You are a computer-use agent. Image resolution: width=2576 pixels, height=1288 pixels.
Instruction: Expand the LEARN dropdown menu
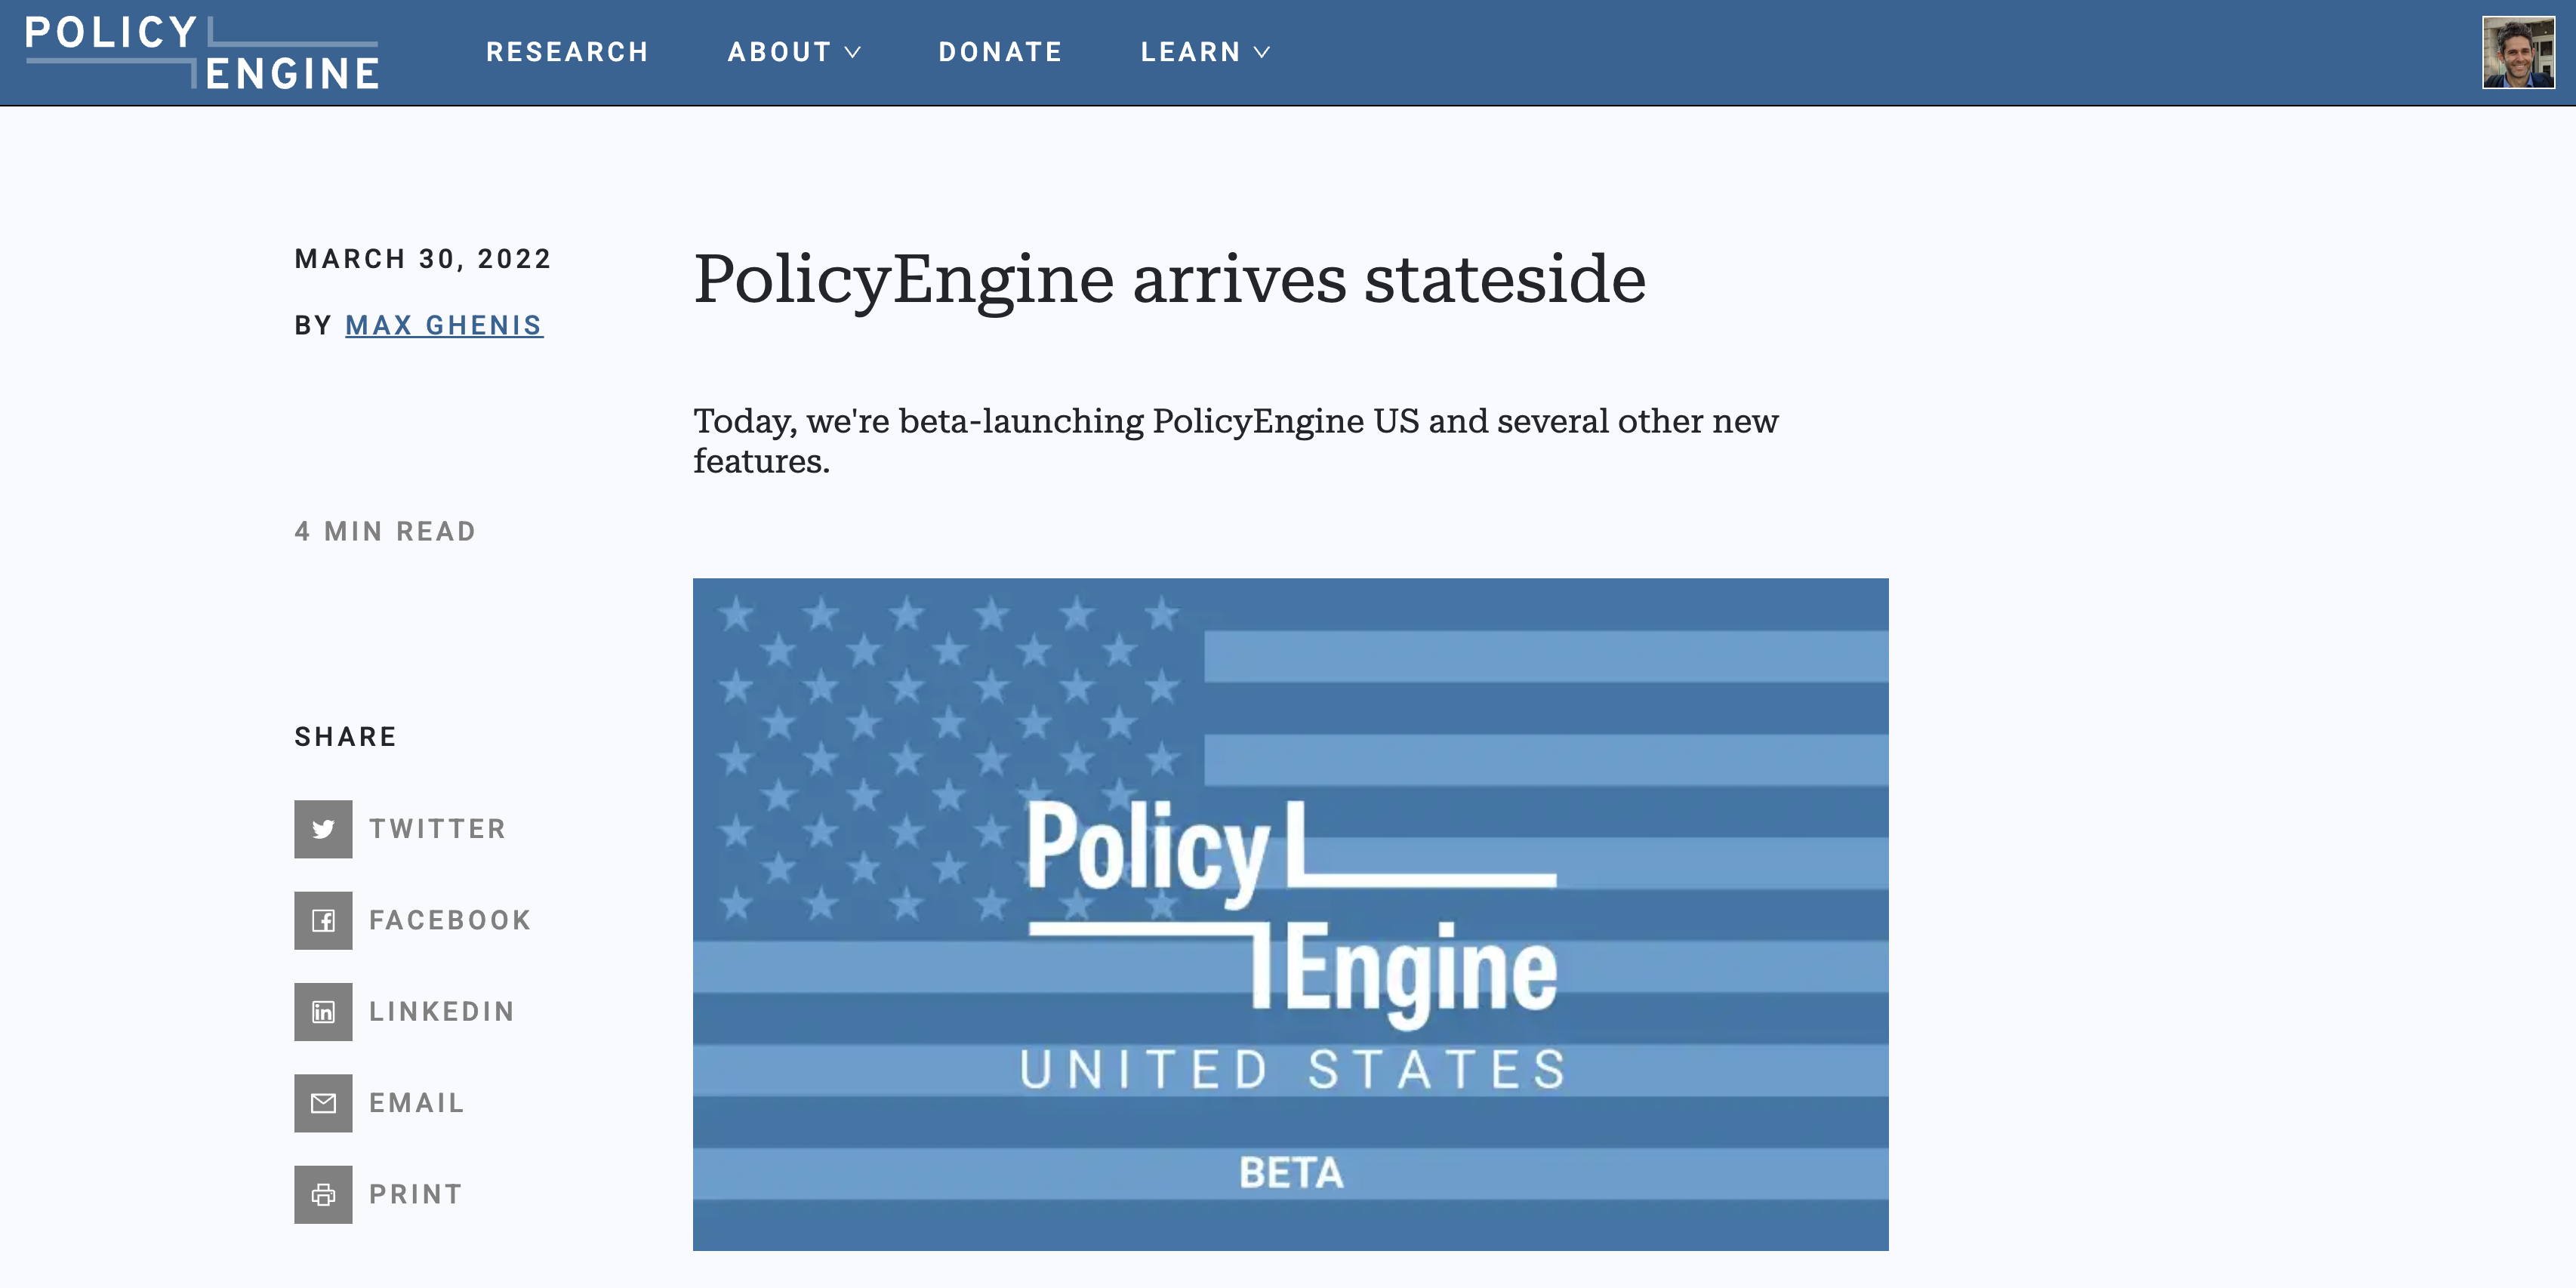pyautogui.click(x=1204, y=52)
